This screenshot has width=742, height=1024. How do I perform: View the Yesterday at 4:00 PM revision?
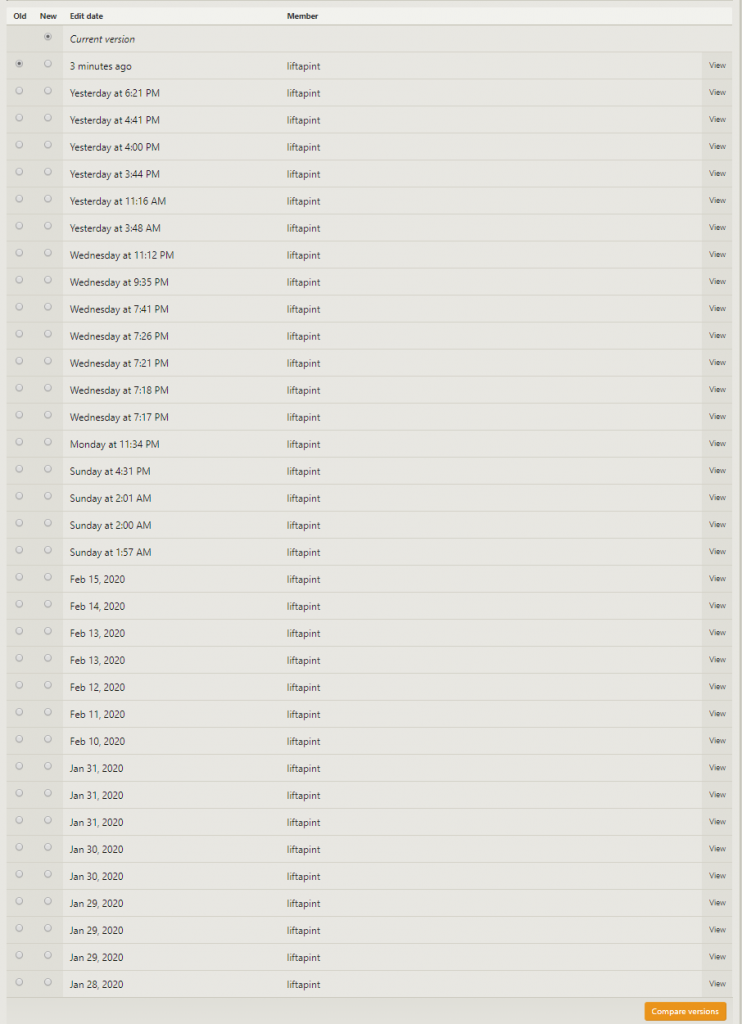click(717, 146)
